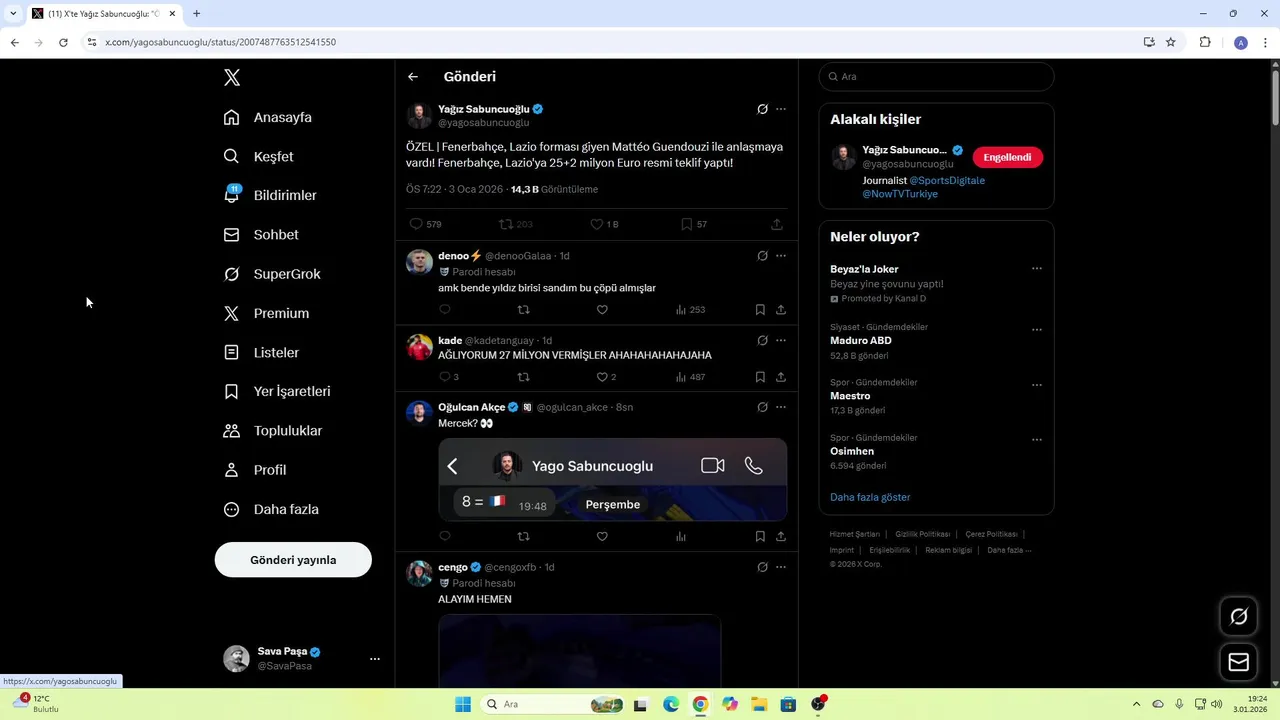Like Oğulcan Akçe's reply
The image size is (1280, 720).
[602, 537]
